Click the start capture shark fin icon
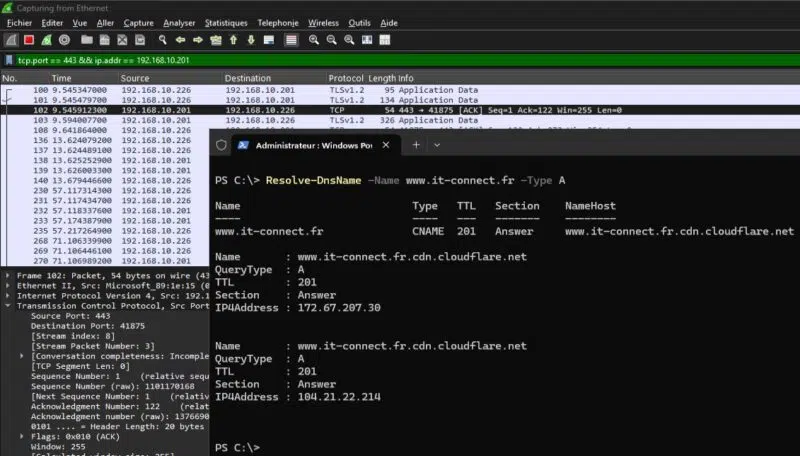Image resolution: width=800 pixels, height=456 pixels. pyautogui.click(x=11, y=40)
